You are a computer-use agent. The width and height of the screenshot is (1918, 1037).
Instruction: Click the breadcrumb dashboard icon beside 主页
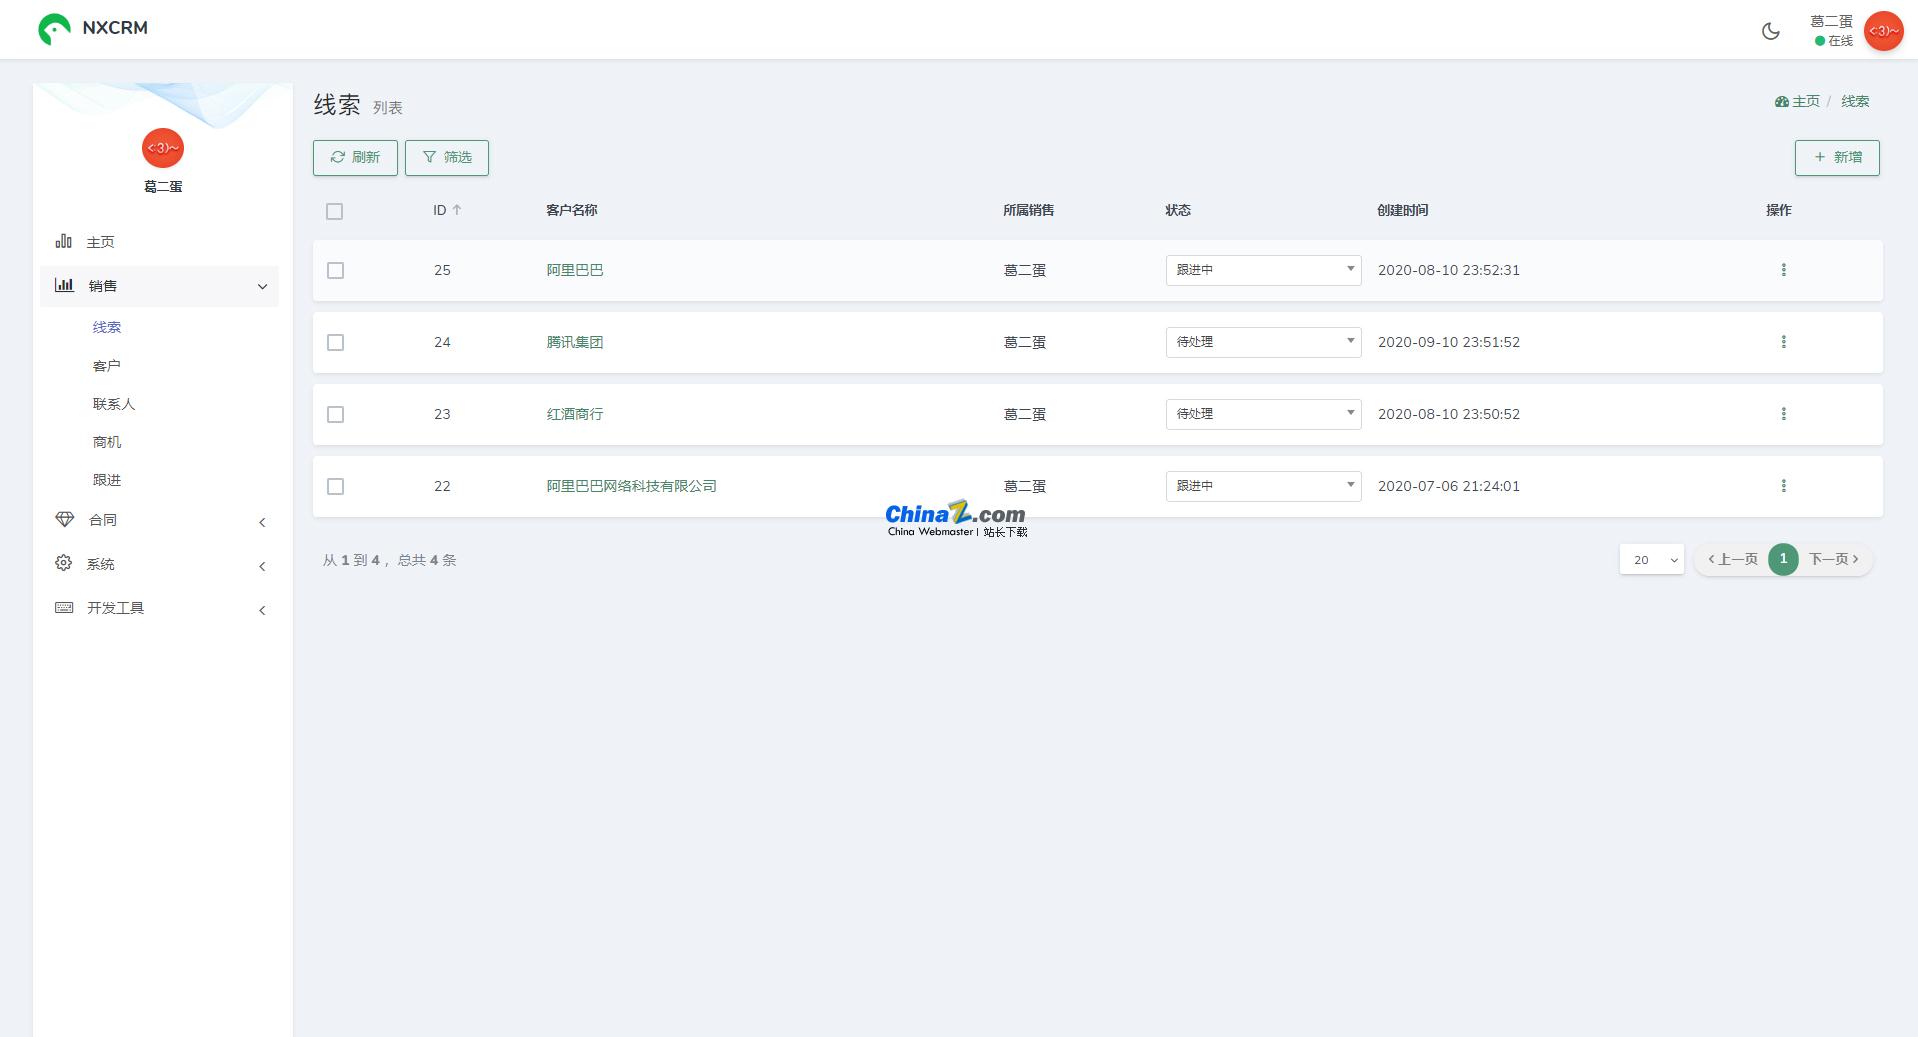coord(1781,101)
